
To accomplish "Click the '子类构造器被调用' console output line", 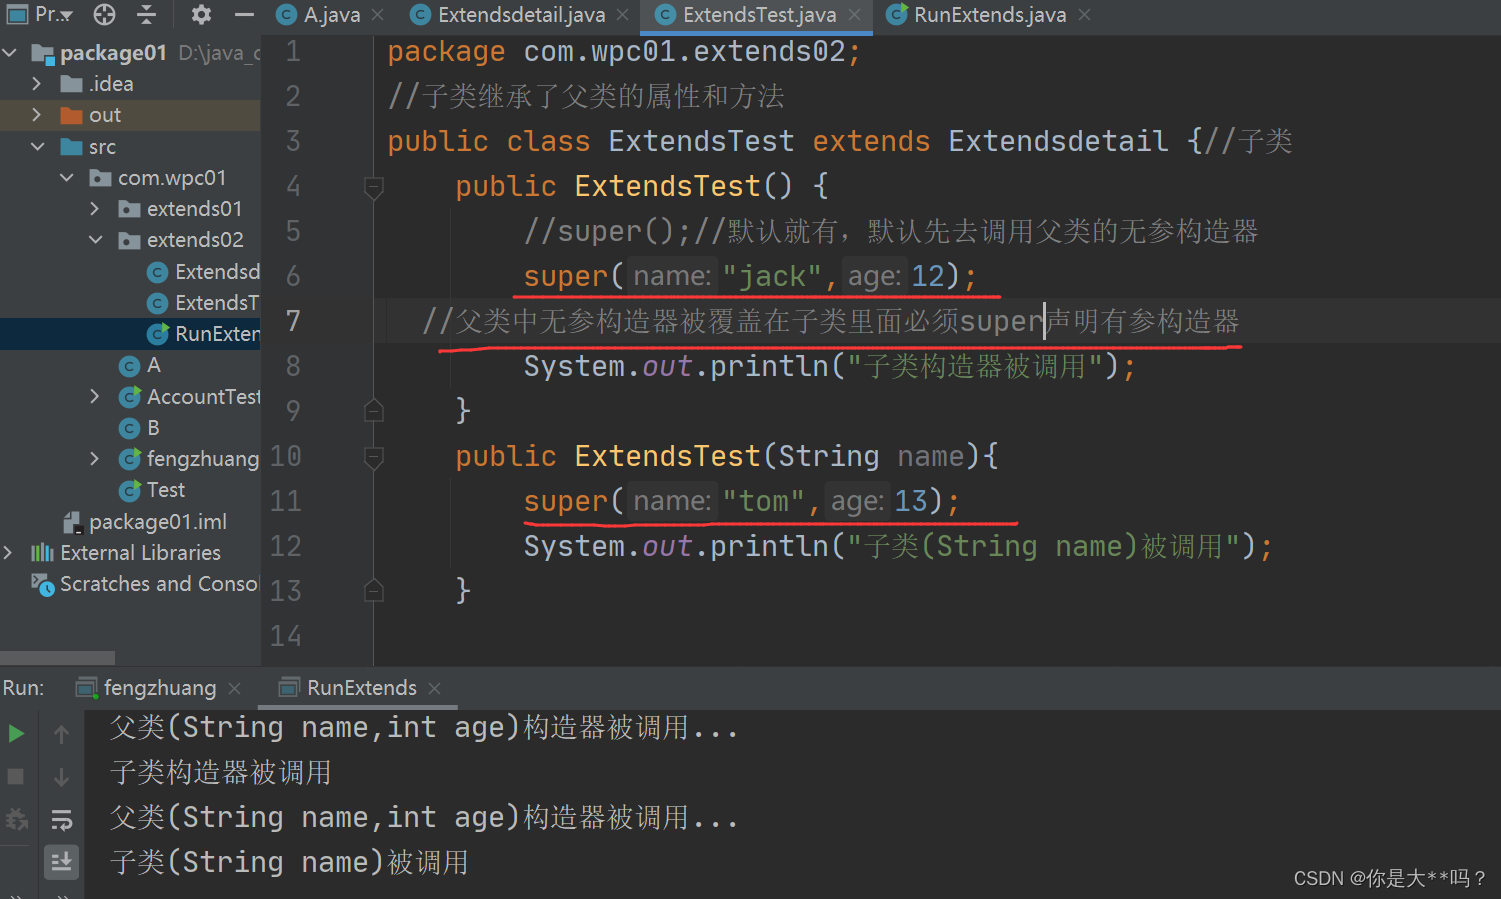I will 220,772.
